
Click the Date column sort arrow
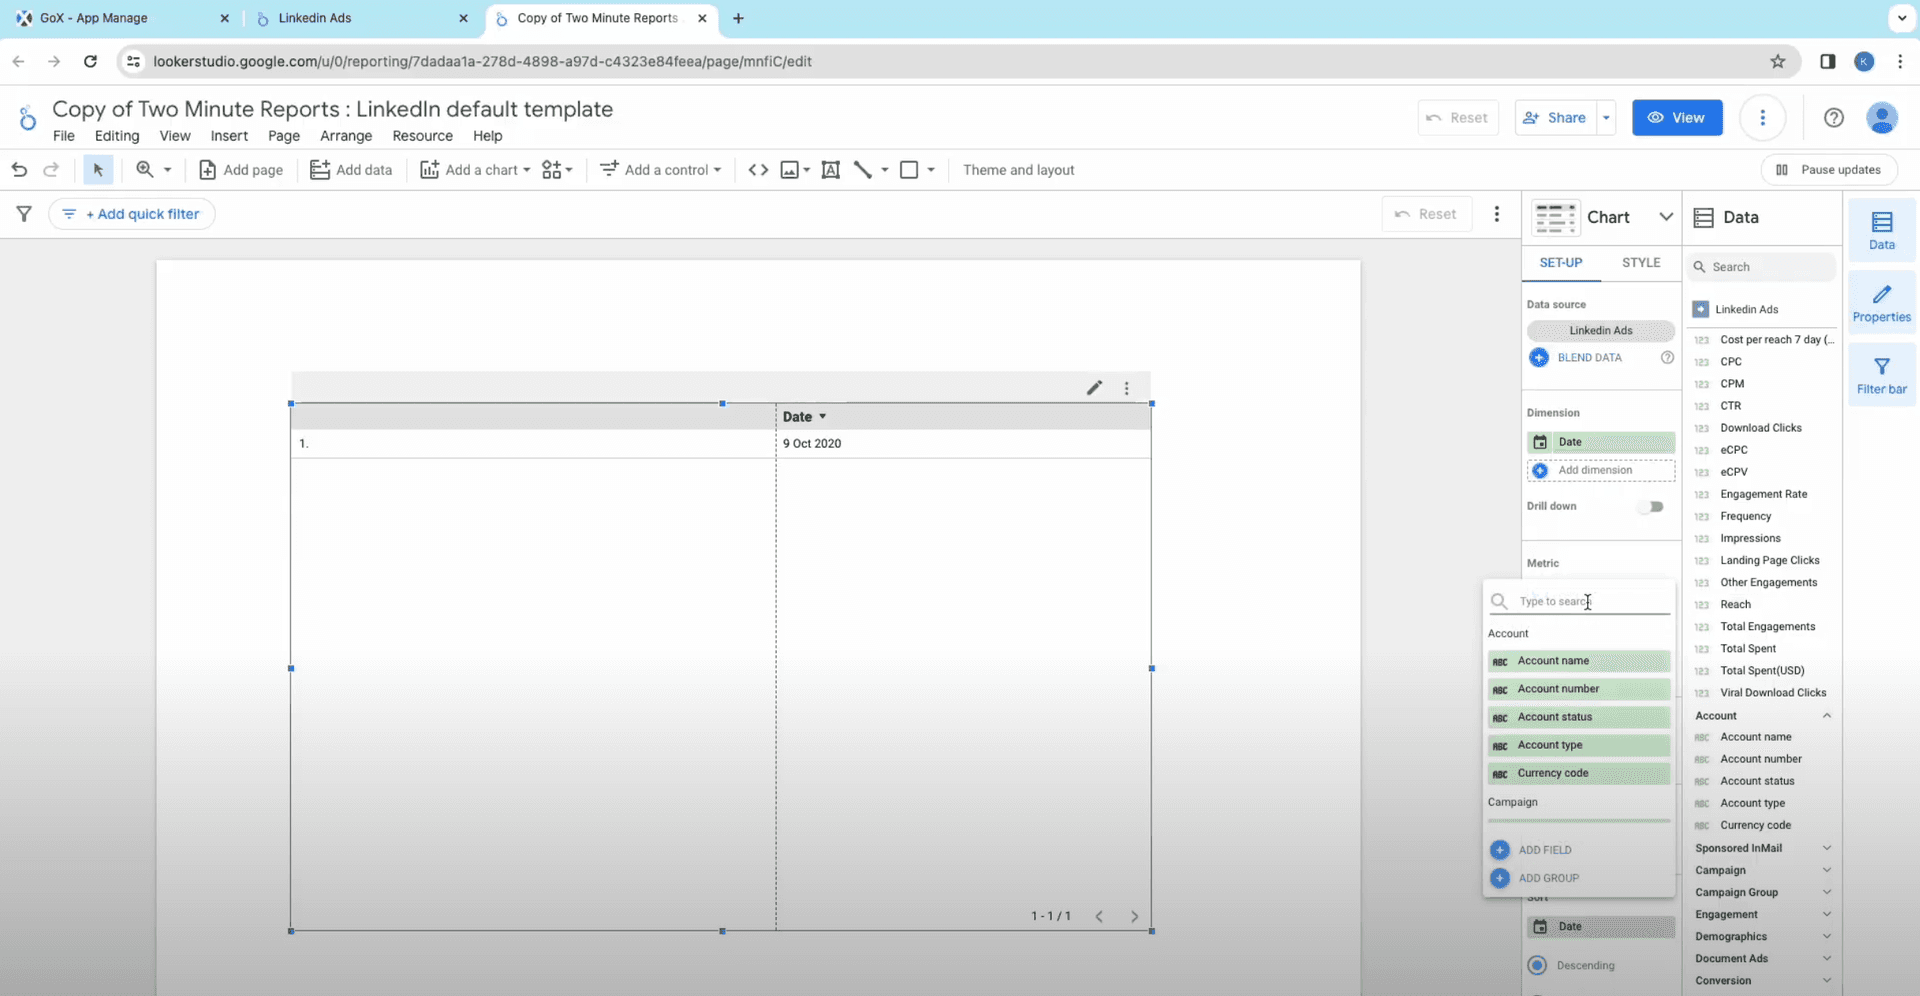[x=823, y=417]
